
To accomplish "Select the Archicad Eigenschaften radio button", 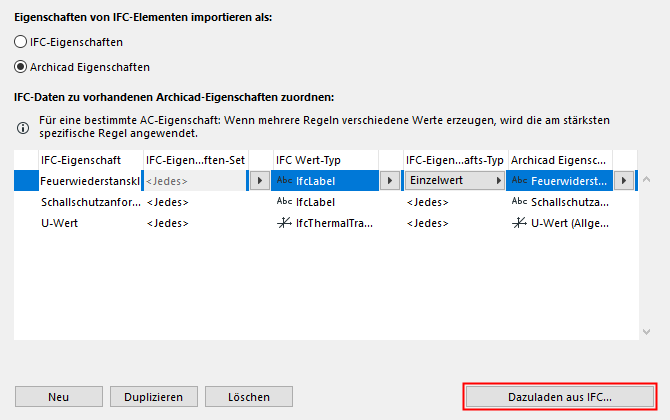I will click(x=21, y=67).
